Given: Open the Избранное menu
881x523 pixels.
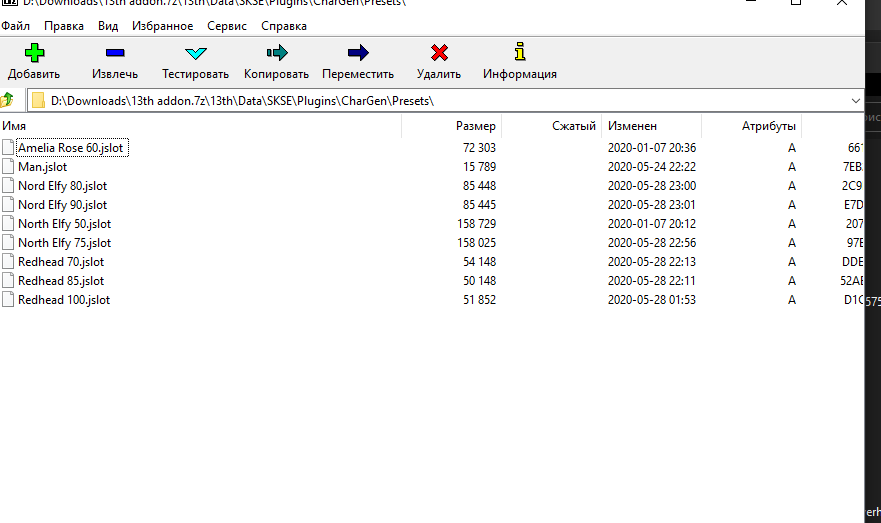Looking at the screenshot, I should click(162, 26).
